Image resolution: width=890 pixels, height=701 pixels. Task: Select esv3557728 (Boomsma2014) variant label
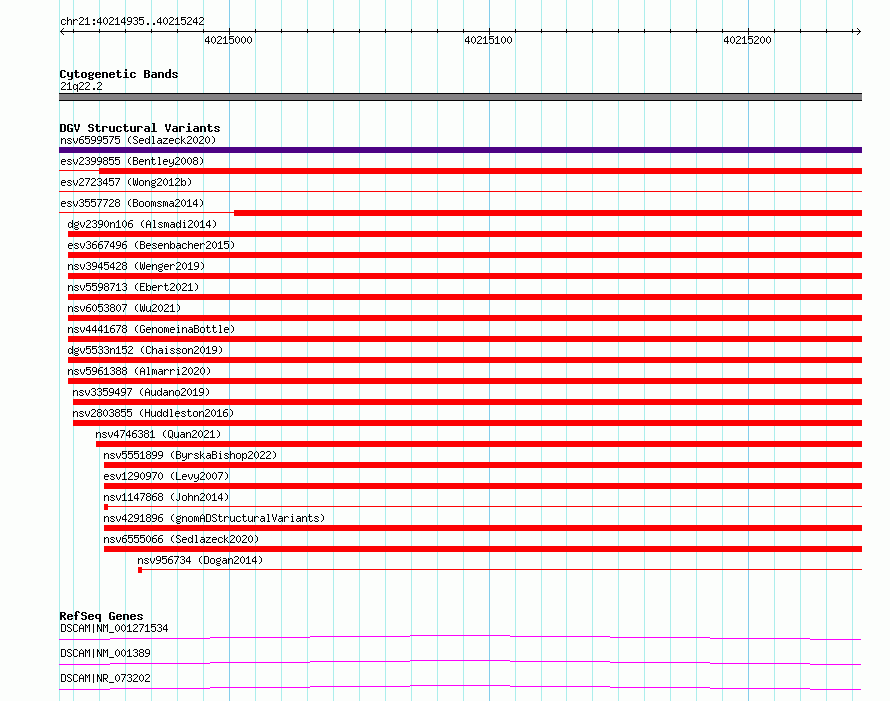pos(132,203)
